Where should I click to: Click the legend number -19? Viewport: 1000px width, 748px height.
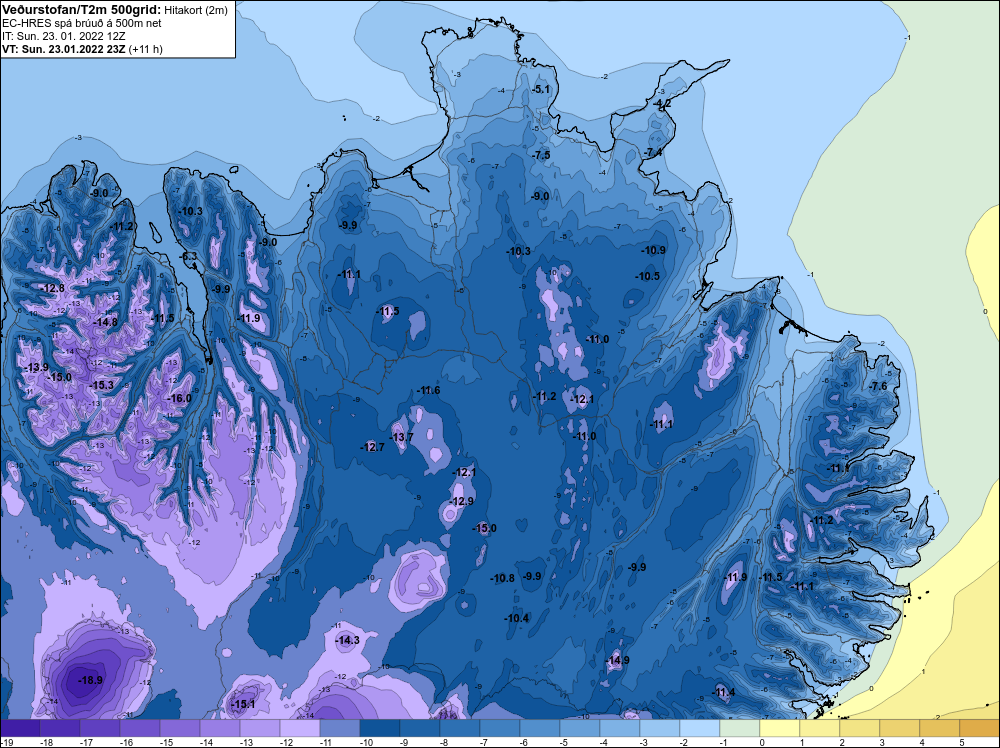coord(6,742)
